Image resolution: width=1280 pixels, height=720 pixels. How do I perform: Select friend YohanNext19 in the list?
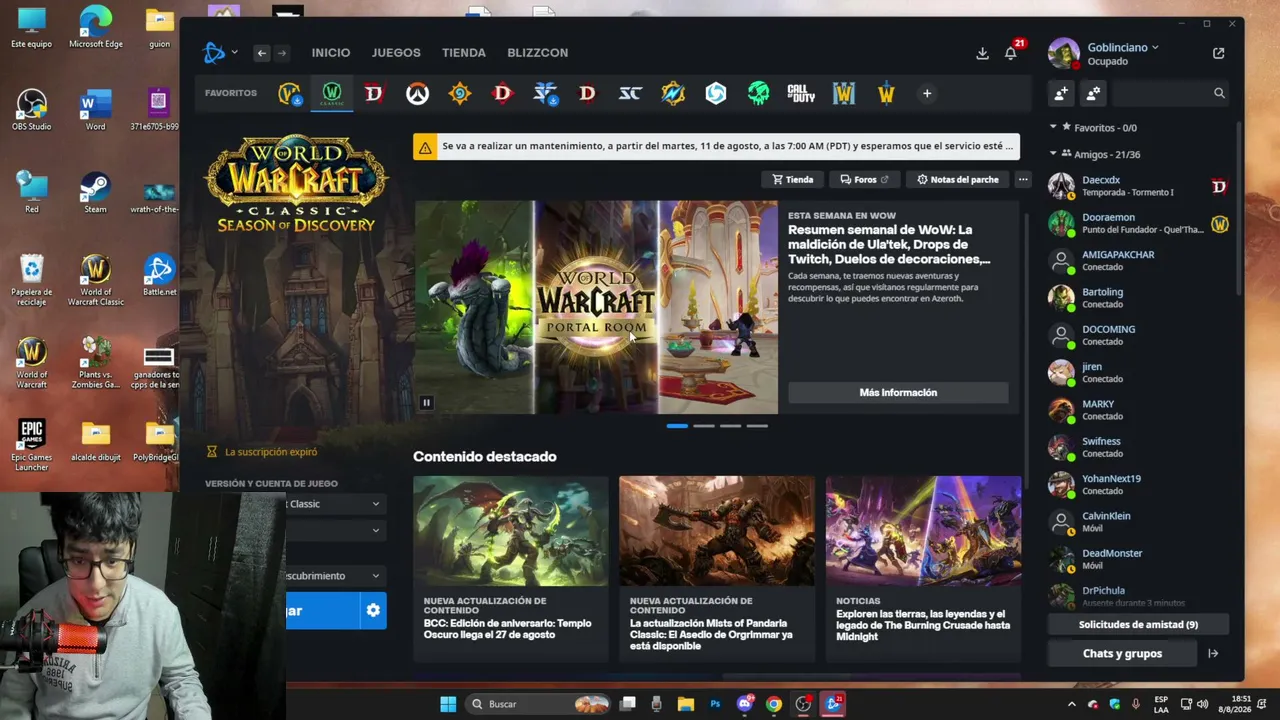(1138, 485)
